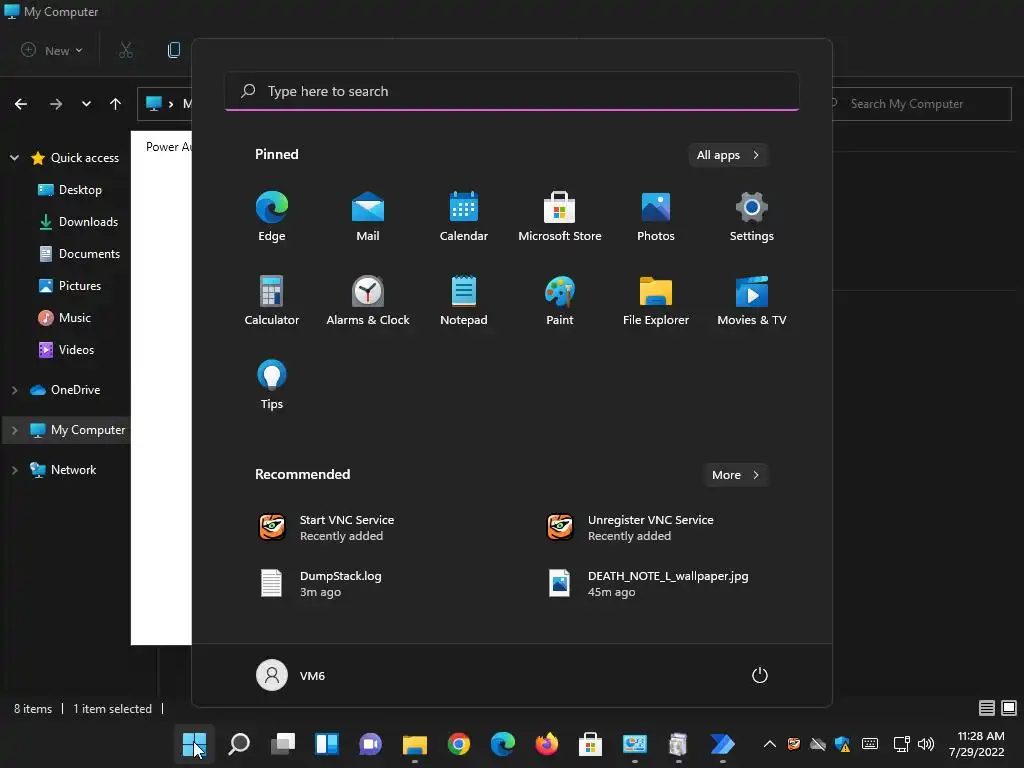Click Cut scissors icon in File Explorer
This screenshot has height=768, width=1024.
coord(126,50)
